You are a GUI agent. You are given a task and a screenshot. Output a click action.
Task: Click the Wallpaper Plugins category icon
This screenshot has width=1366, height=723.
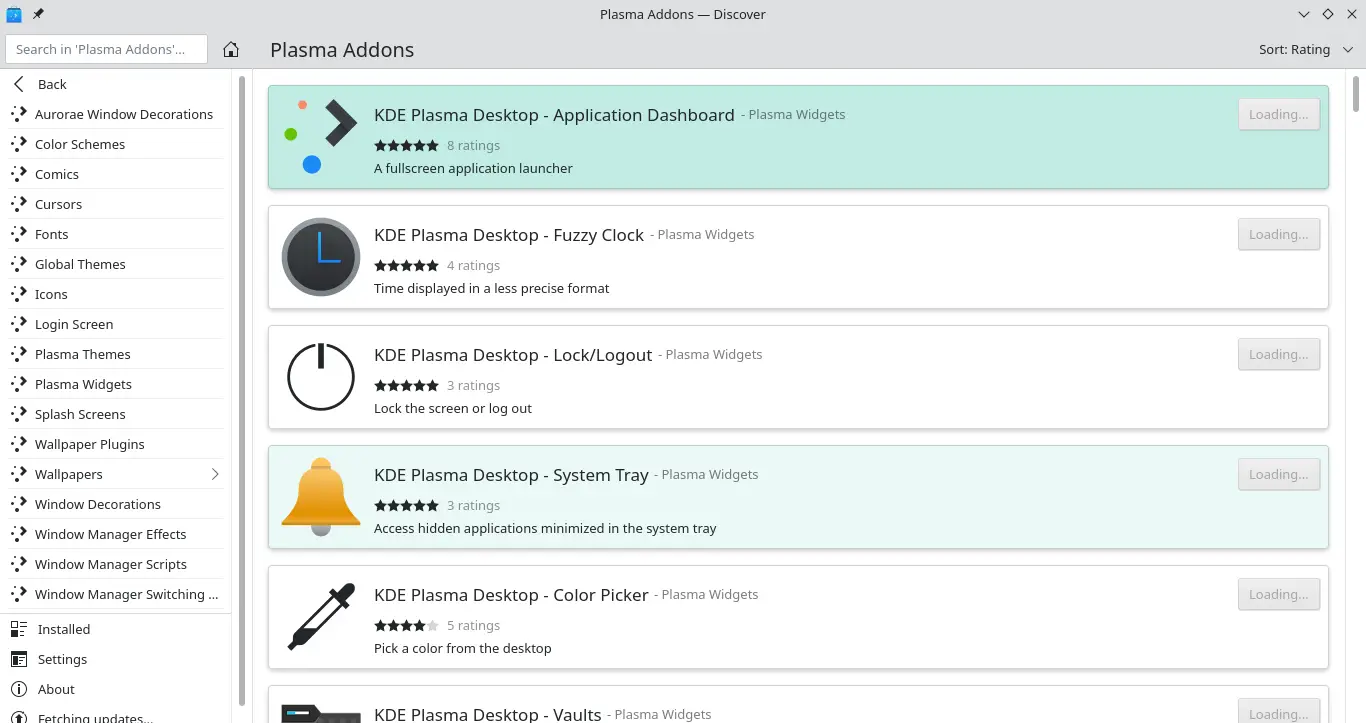19,444
